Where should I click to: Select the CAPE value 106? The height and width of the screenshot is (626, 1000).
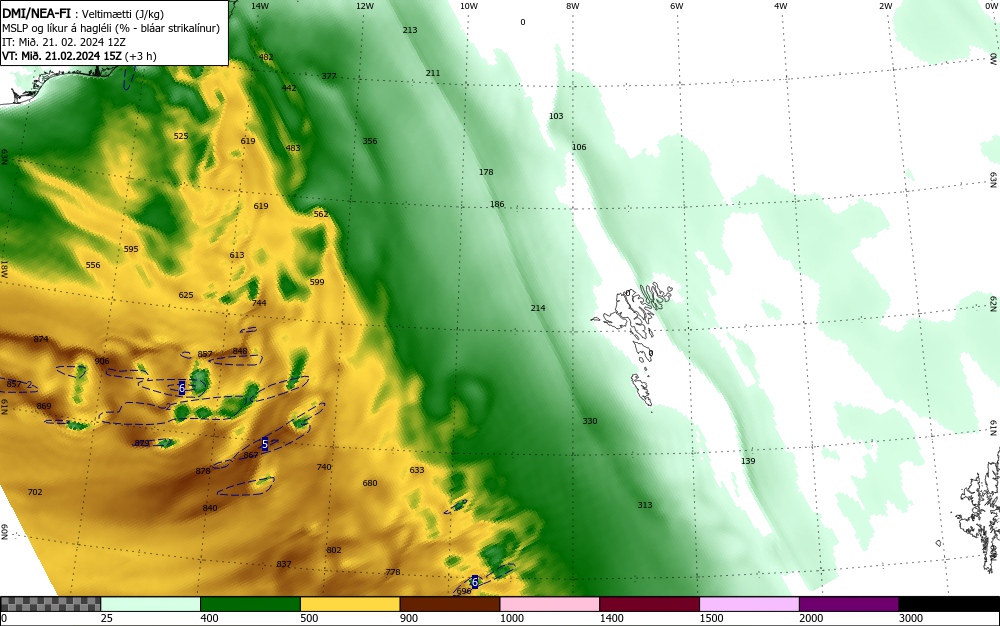click(x=578, y=147)
